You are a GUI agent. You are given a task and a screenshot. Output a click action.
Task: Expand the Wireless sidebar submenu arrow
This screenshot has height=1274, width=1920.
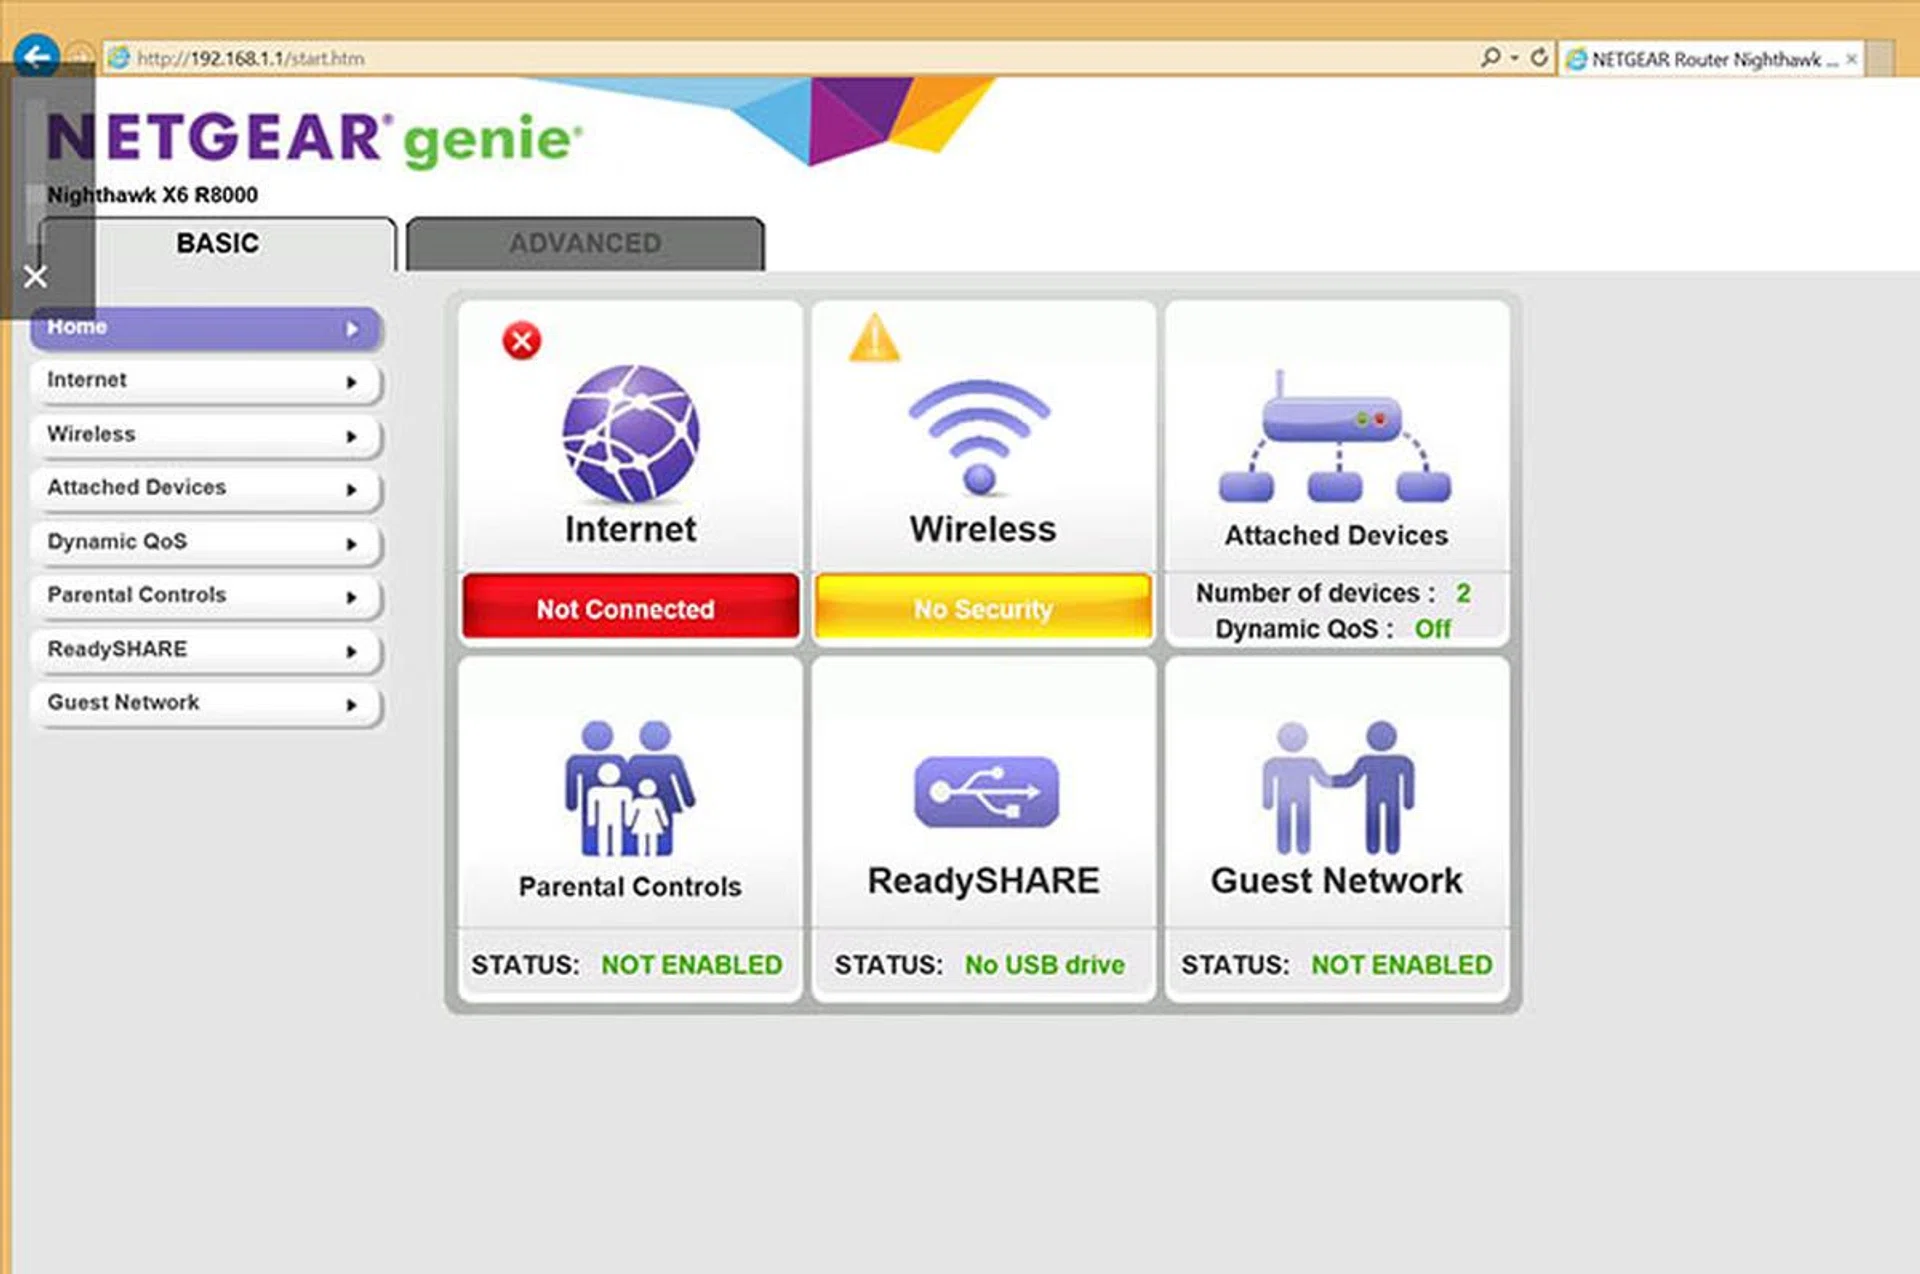tap(351, 436)
